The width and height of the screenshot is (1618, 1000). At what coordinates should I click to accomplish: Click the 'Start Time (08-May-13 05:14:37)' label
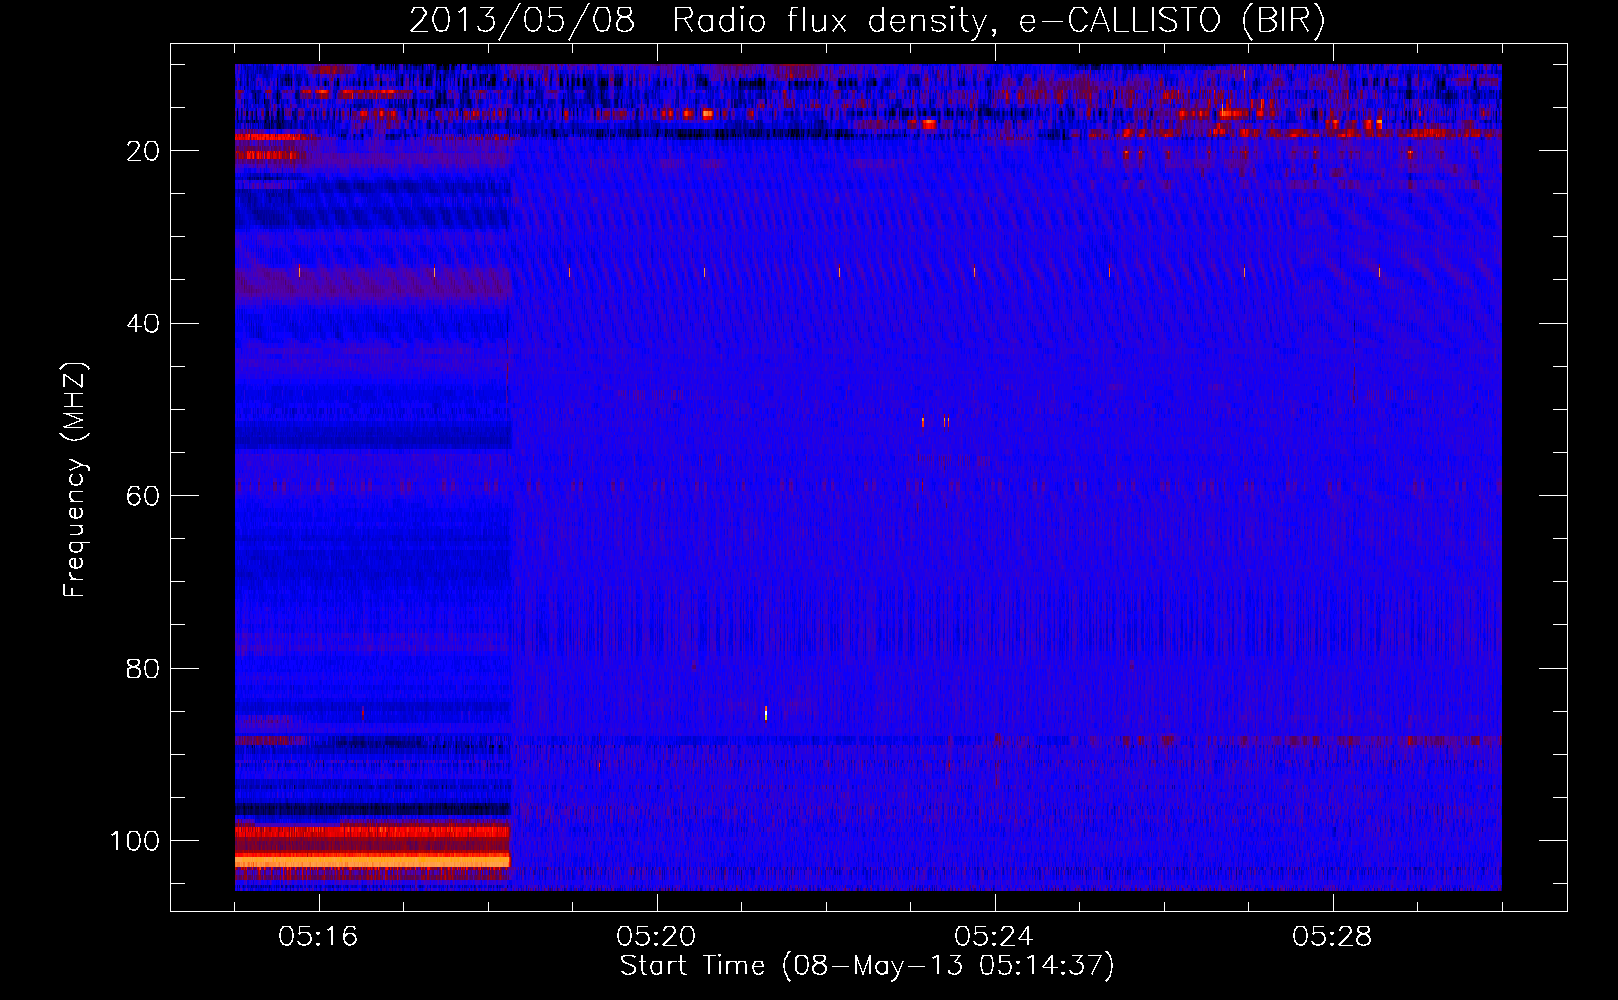coord(867,965)
